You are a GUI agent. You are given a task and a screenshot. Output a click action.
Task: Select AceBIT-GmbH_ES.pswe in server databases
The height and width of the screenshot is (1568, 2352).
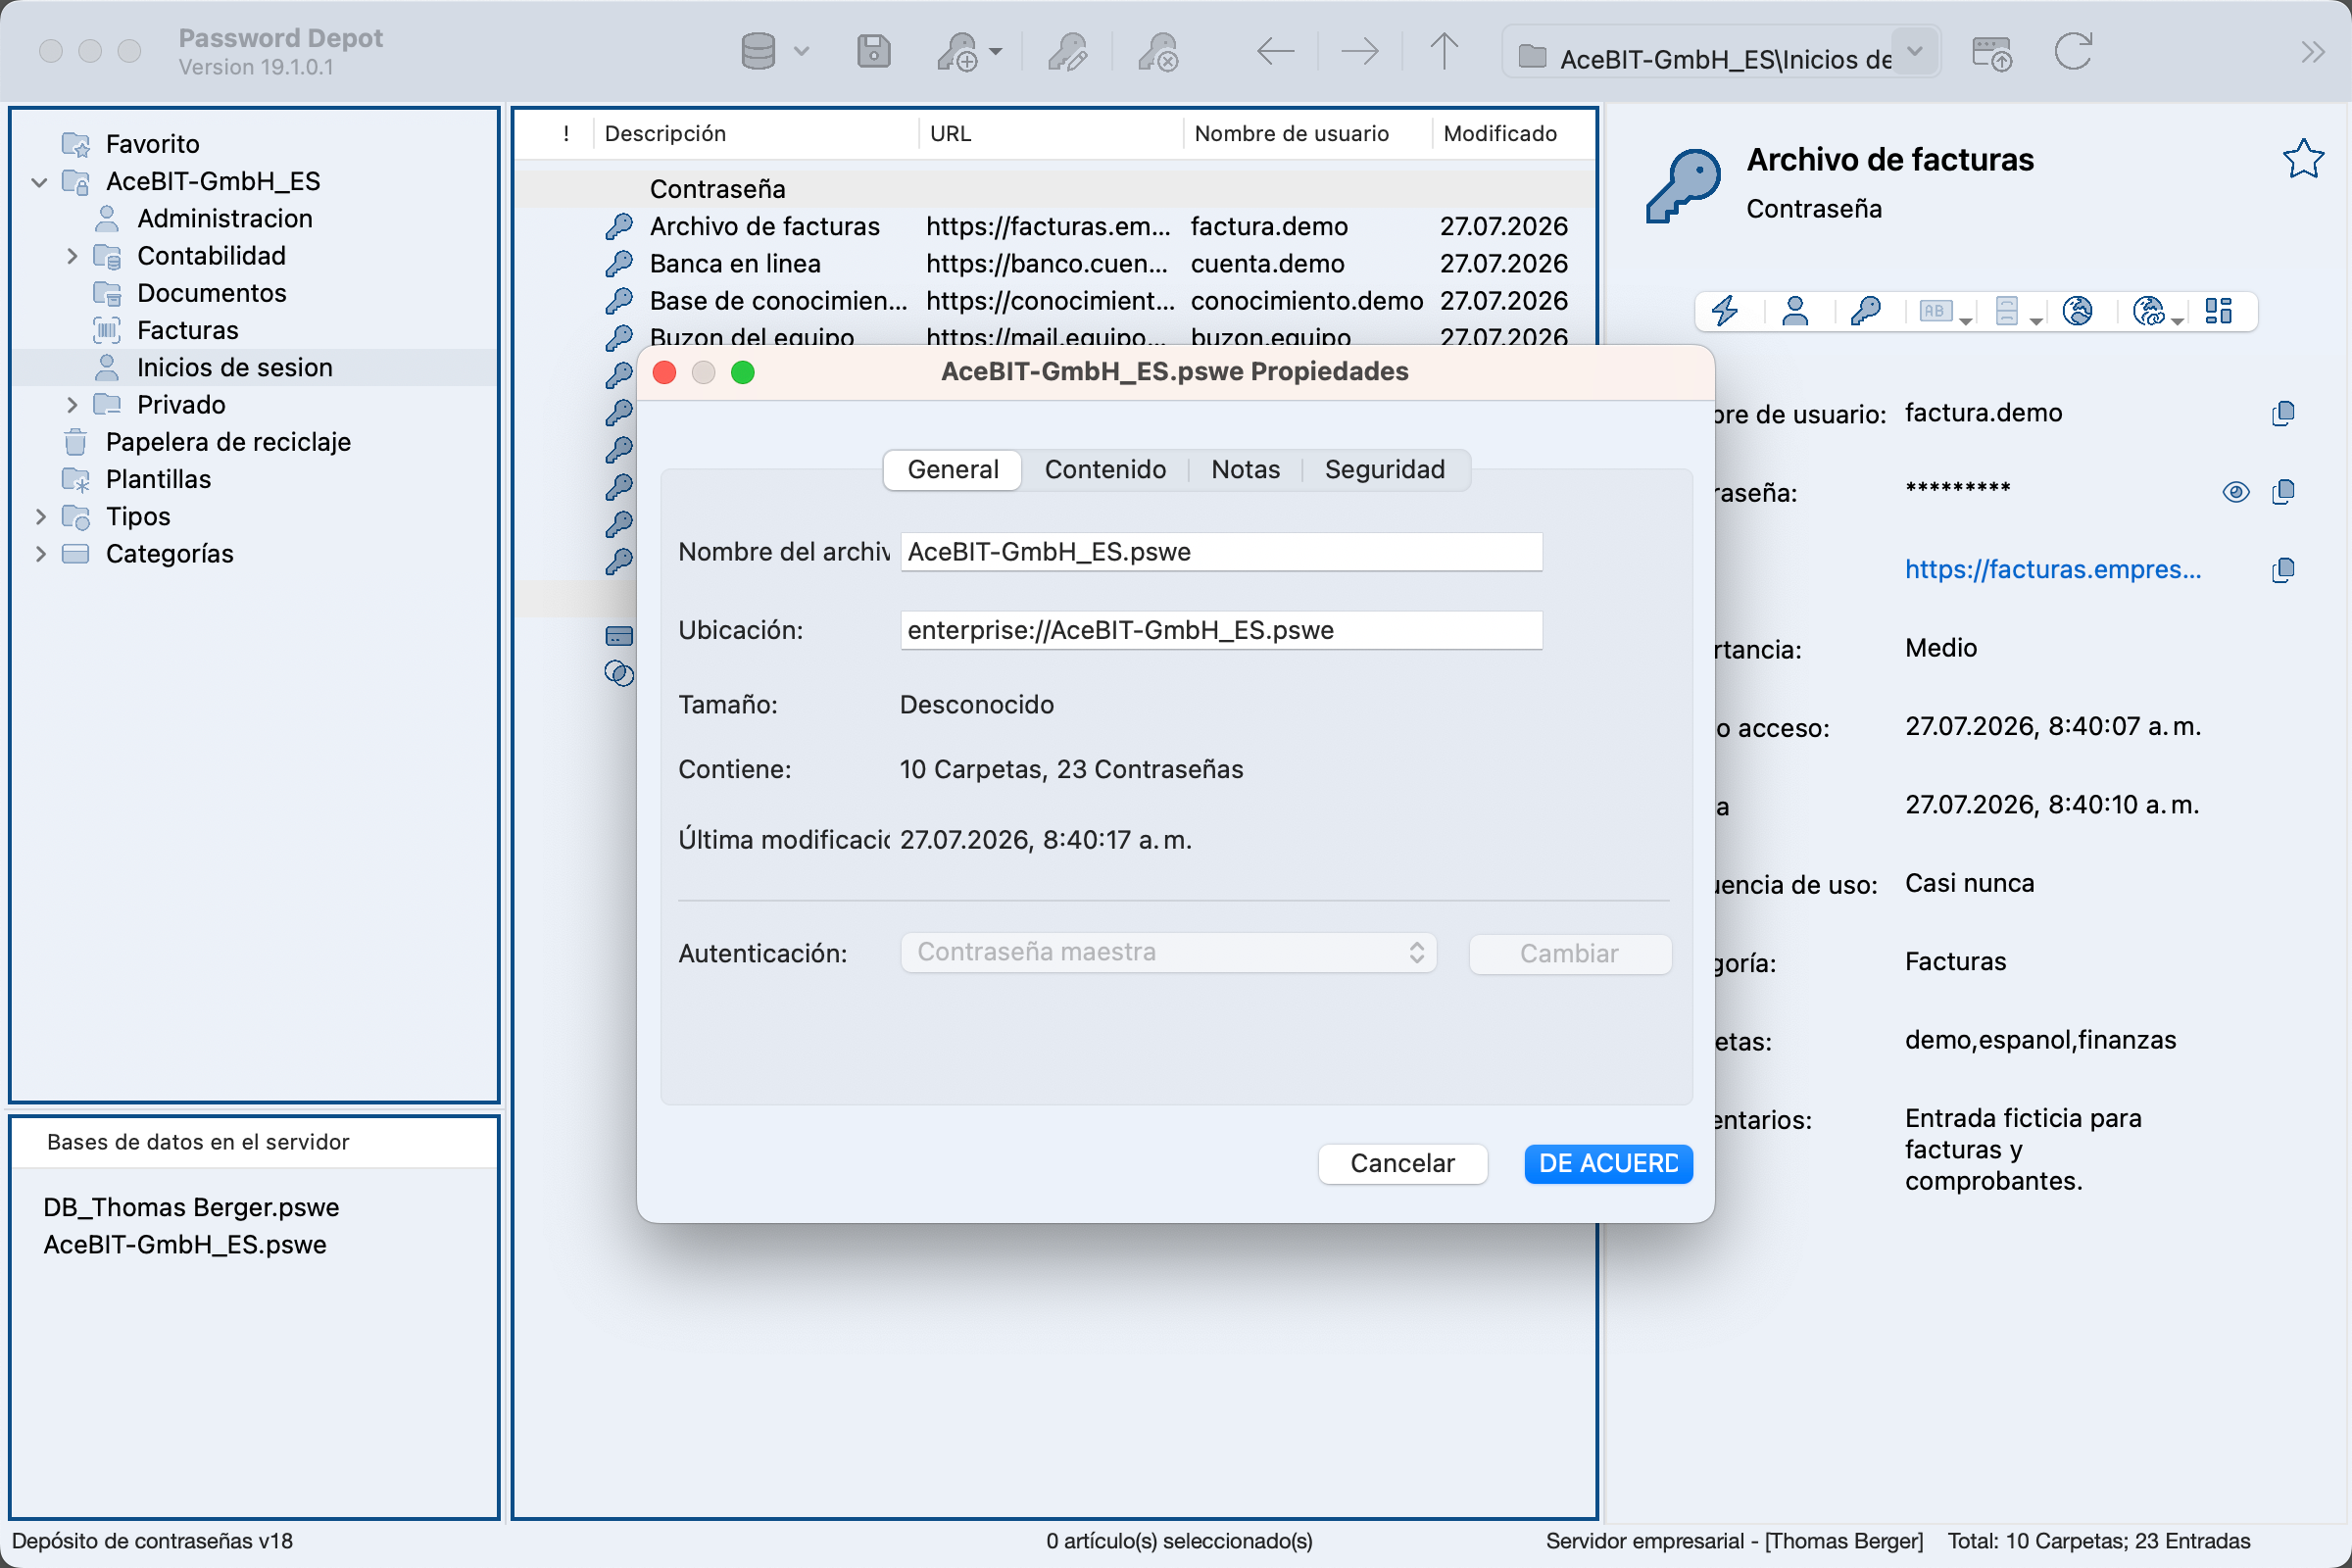[185, 1244]
